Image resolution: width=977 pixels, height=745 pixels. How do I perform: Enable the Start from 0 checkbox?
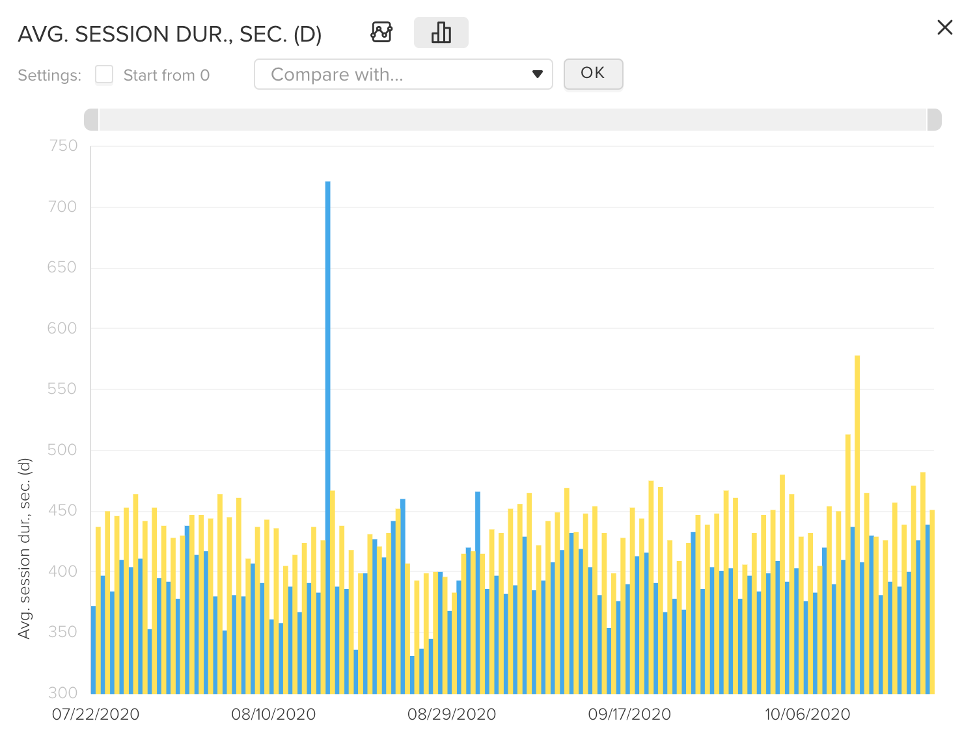(104, 75)
